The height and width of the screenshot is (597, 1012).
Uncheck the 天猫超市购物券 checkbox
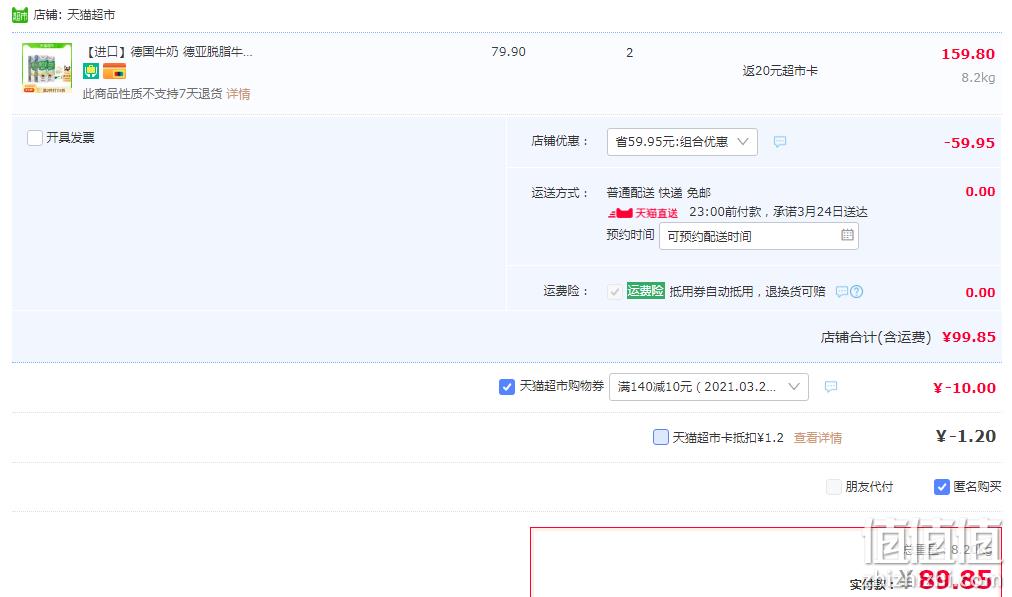point(507,387)
